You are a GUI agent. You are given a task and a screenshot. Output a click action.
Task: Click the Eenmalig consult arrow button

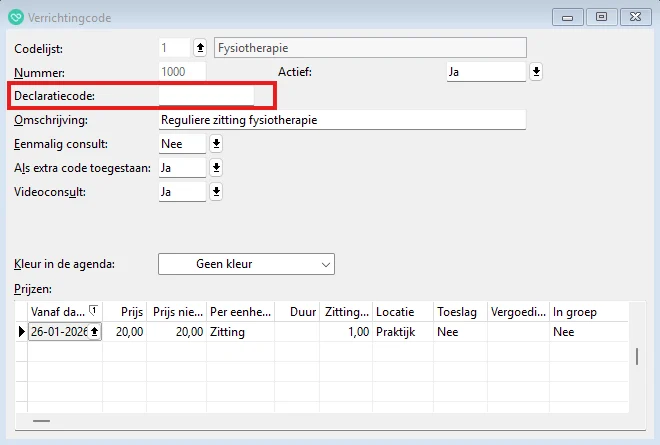[216, 144]
